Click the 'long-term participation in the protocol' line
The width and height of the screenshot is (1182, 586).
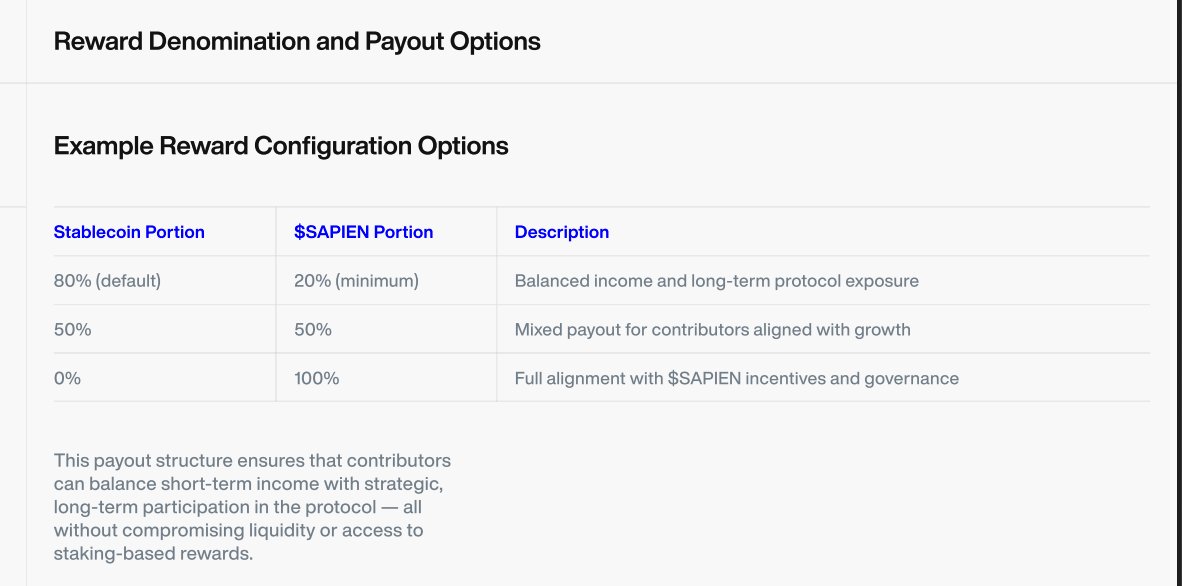(x=238, y=507)
